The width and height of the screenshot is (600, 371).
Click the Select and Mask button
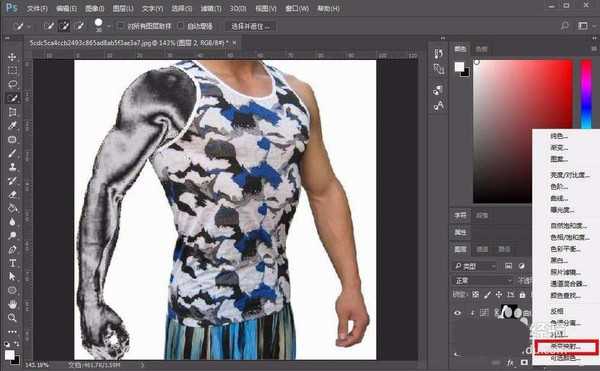click(250, 26)
